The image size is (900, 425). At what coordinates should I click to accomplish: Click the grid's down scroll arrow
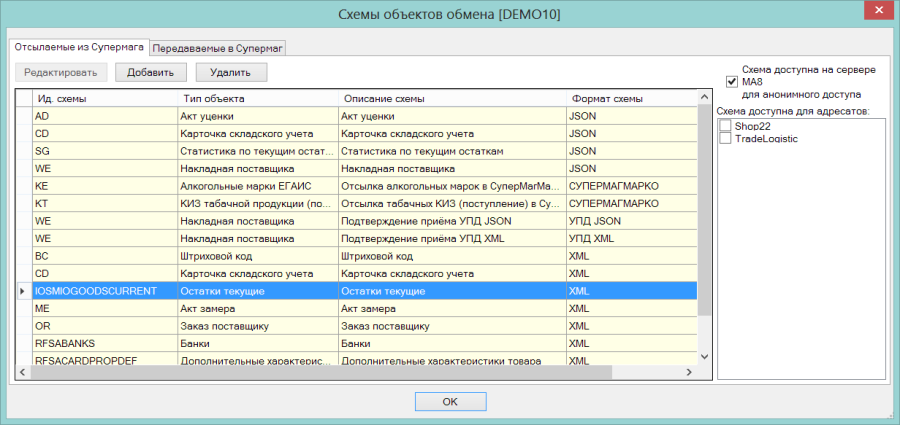pos(705,357)
